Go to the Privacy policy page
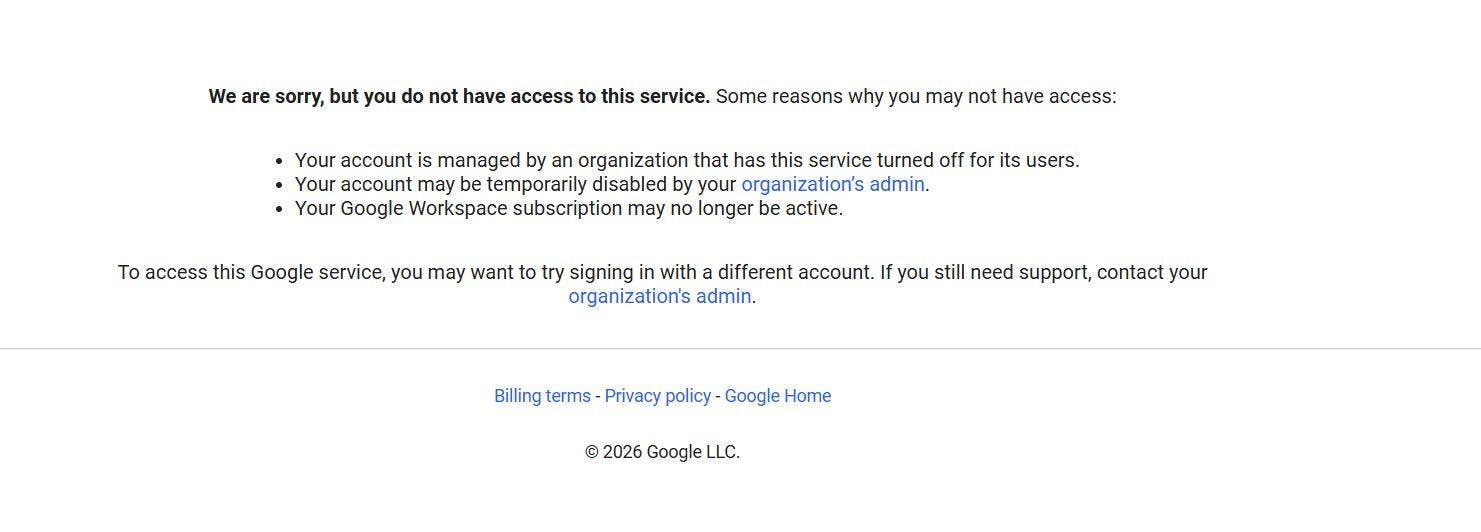 pos(657,396)
